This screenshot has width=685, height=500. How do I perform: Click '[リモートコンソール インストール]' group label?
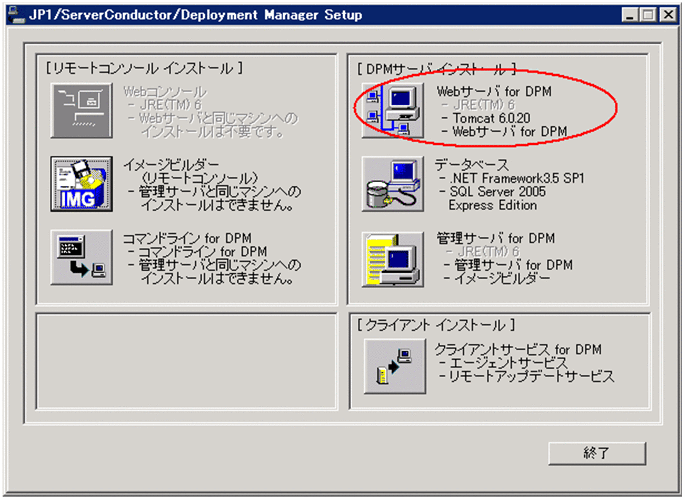[145, 69]
